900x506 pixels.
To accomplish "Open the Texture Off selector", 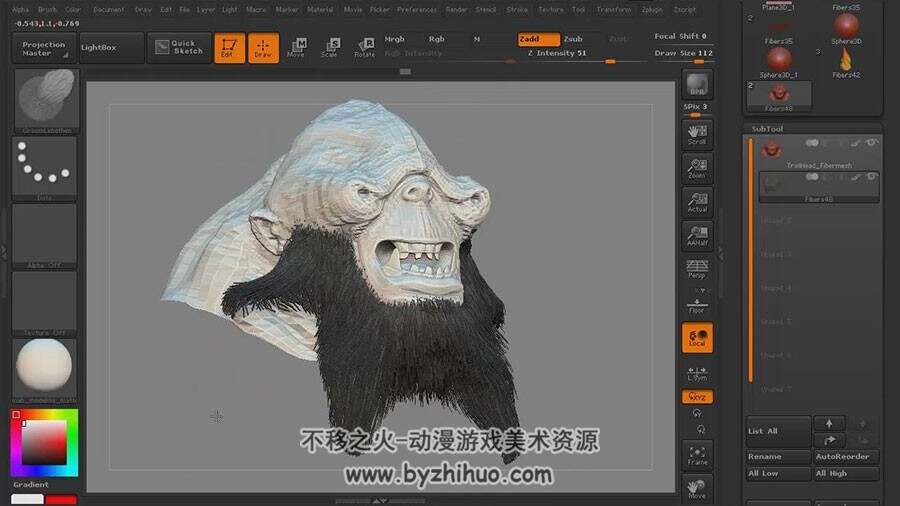I will point(44,303).
